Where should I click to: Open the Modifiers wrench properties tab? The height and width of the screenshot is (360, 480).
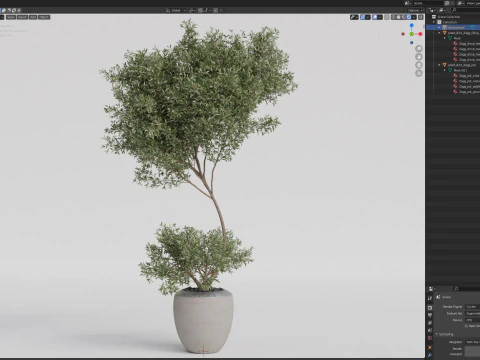(430, 355)
